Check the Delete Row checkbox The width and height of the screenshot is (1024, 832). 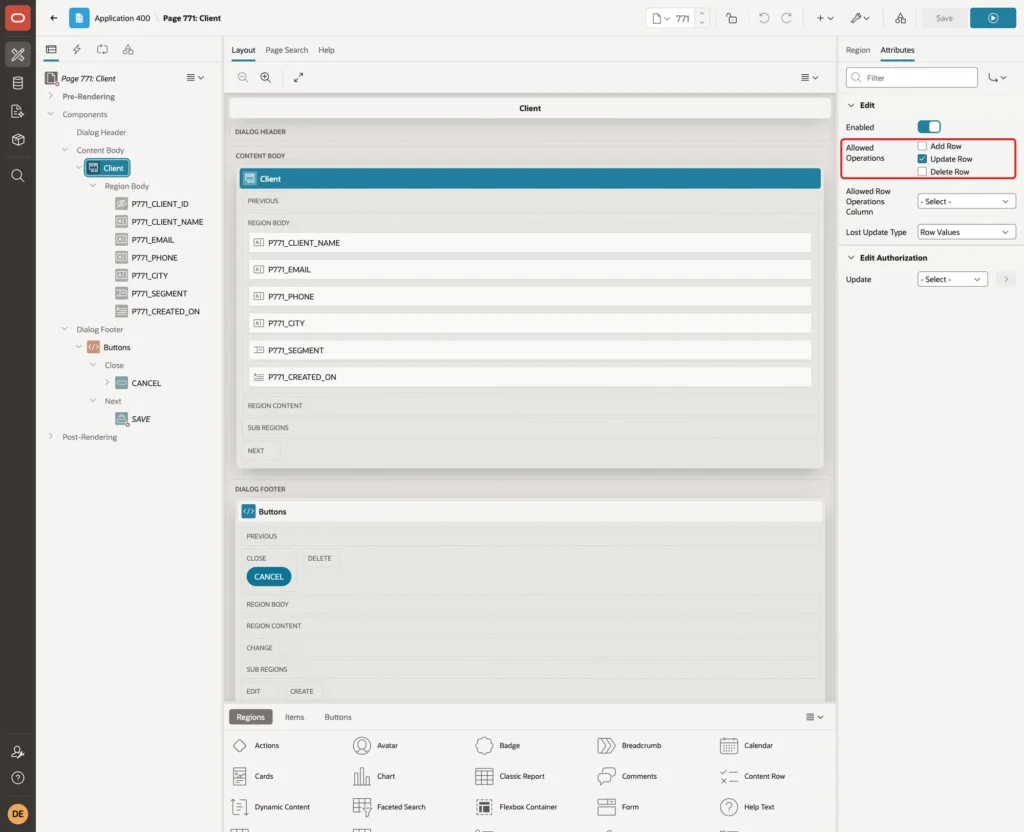pos(922,172)
